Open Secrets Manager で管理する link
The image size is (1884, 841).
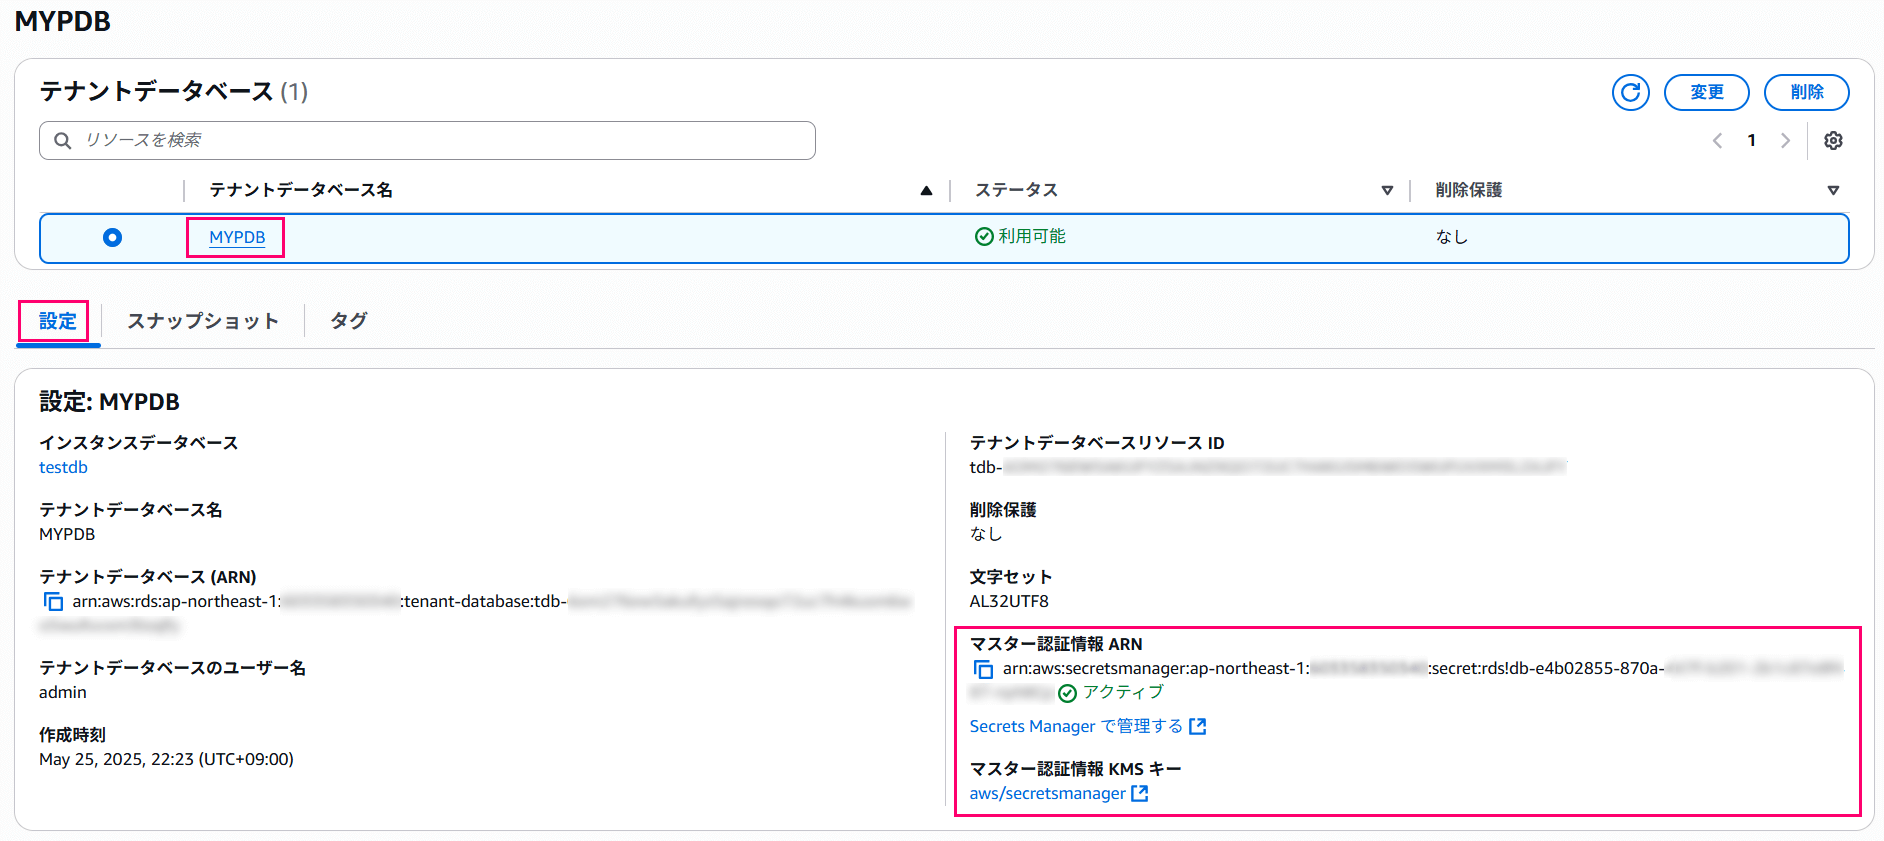1076,726
